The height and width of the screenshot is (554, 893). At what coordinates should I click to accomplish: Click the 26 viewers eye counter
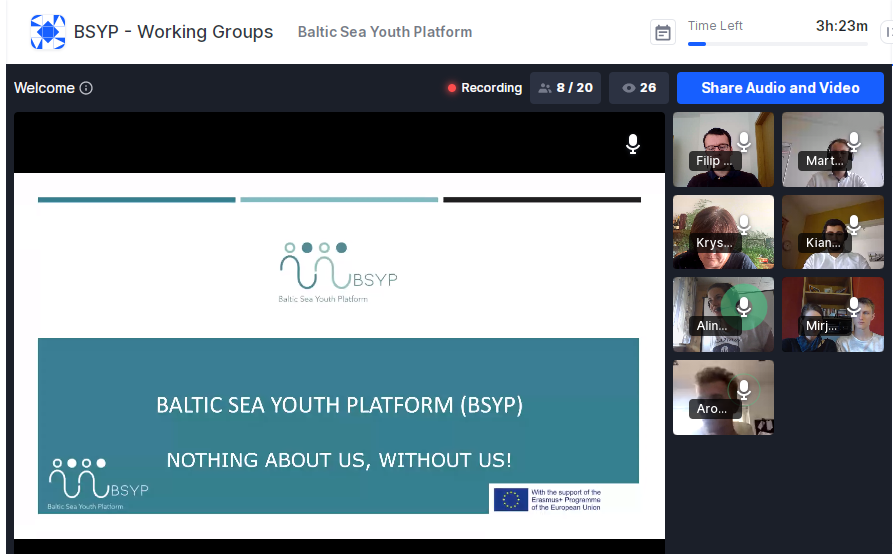click(639, 88)
